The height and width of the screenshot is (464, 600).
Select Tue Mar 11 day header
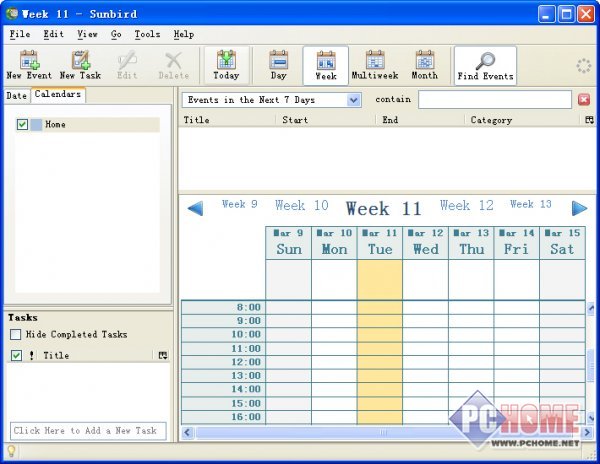coord(380,243)
